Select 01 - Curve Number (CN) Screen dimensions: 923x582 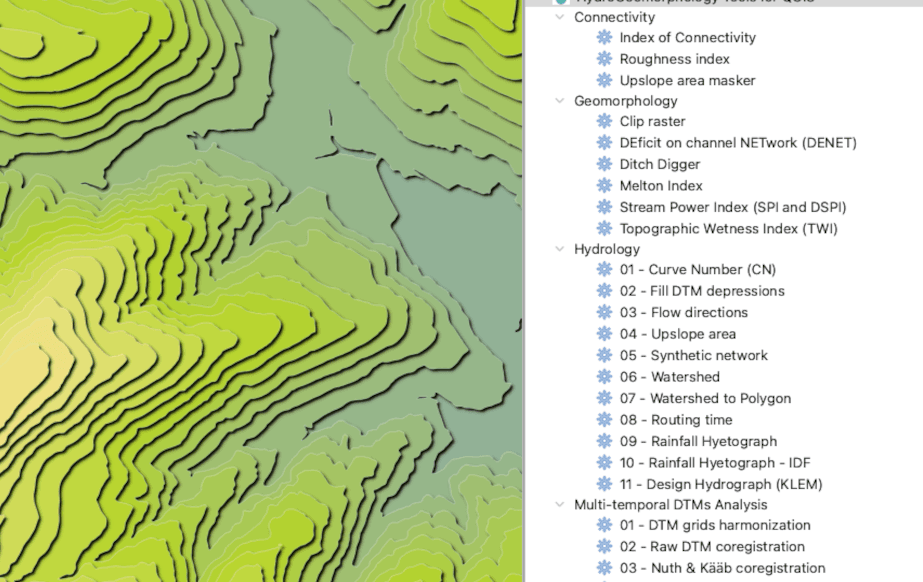[698, 270]
